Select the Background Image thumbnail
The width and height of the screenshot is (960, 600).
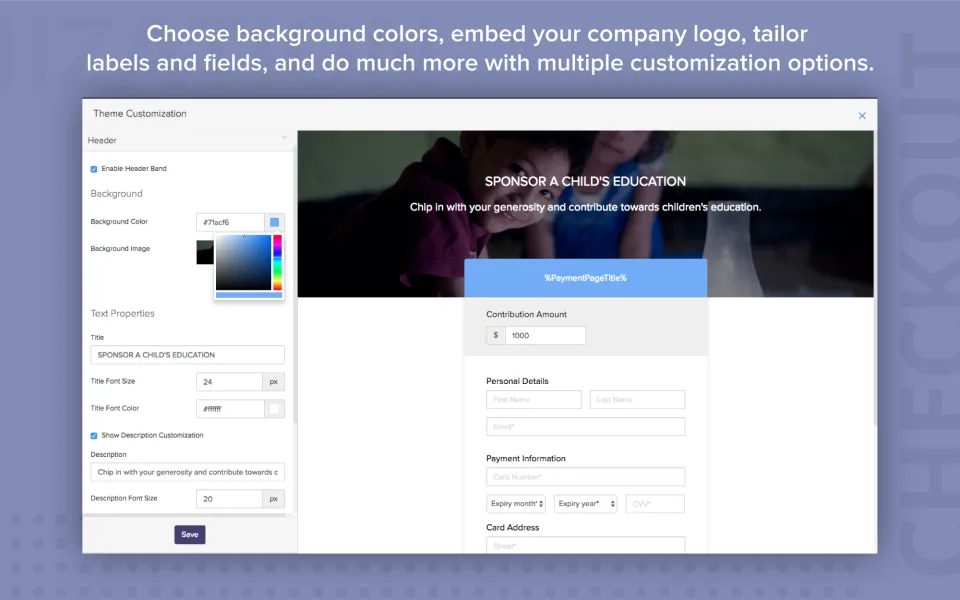pyautogui.click(x=204, y=252)
